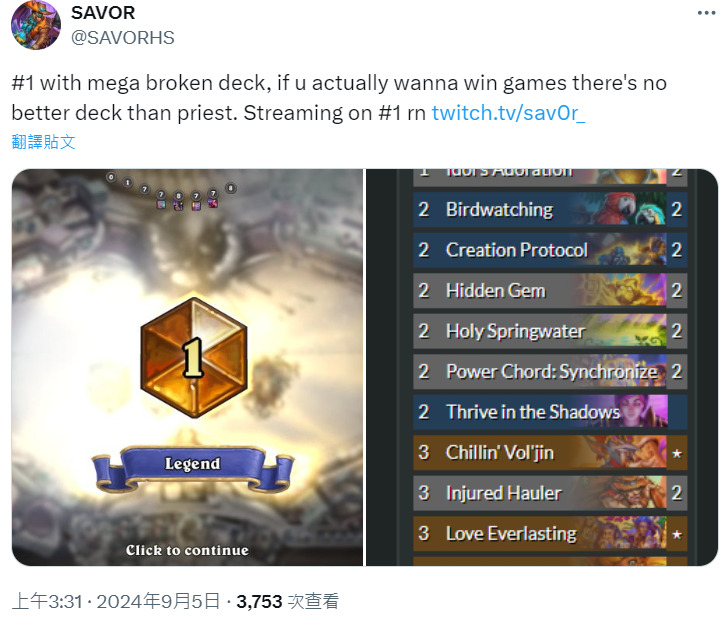
Task: Click the post timestamp 2024年9月5日
Action: 158,601
